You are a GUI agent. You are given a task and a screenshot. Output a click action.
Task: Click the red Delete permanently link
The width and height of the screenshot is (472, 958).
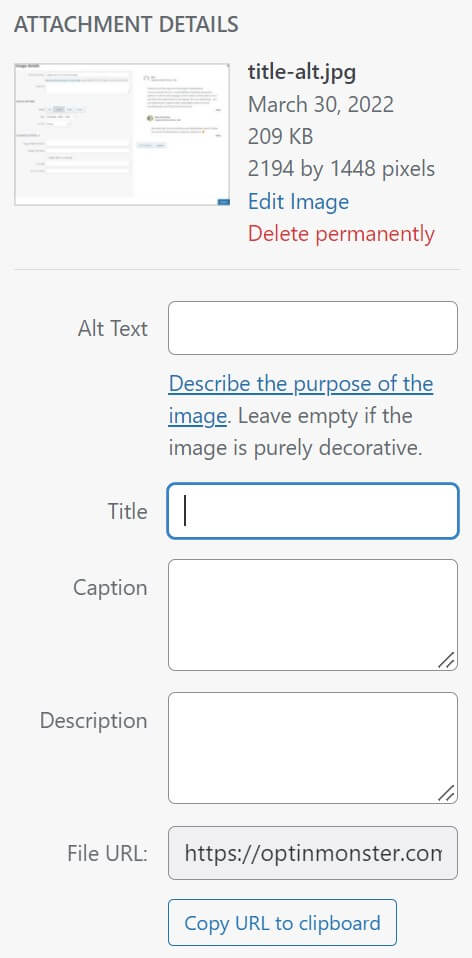(341, 233)
